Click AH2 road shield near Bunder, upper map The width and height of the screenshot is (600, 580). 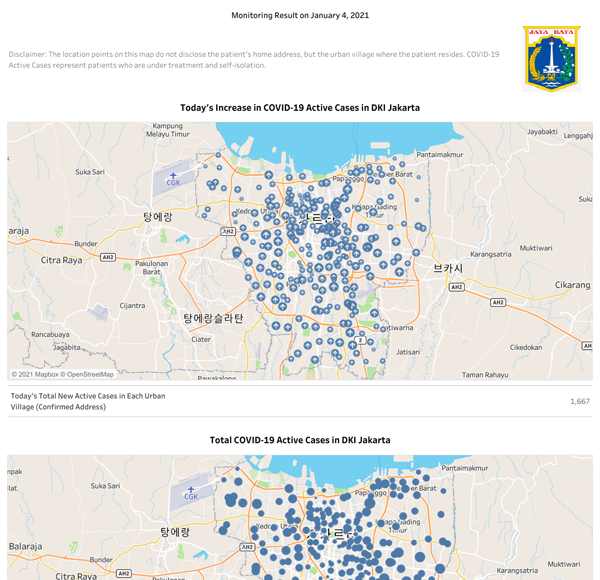[107, 256]
